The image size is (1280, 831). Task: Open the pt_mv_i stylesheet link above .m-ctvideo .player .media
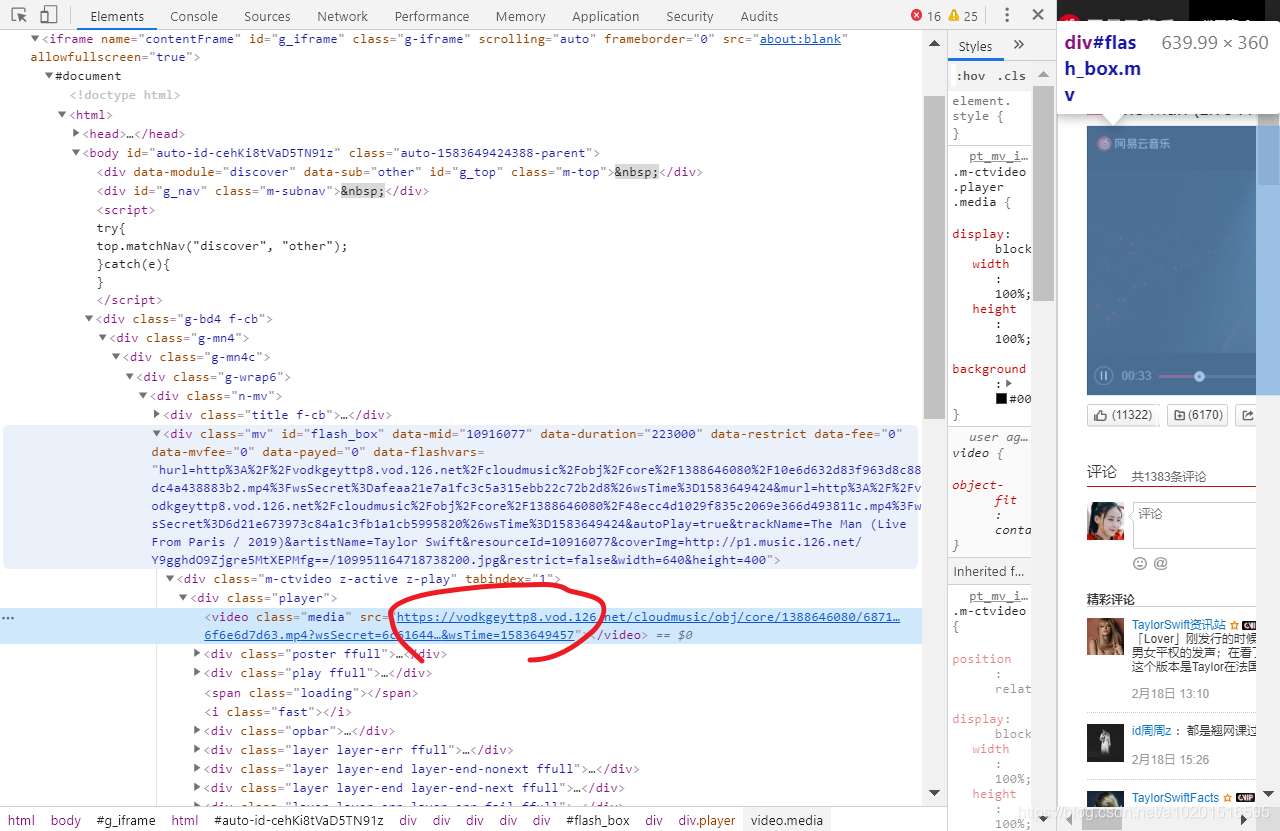[x=998, y=157]
